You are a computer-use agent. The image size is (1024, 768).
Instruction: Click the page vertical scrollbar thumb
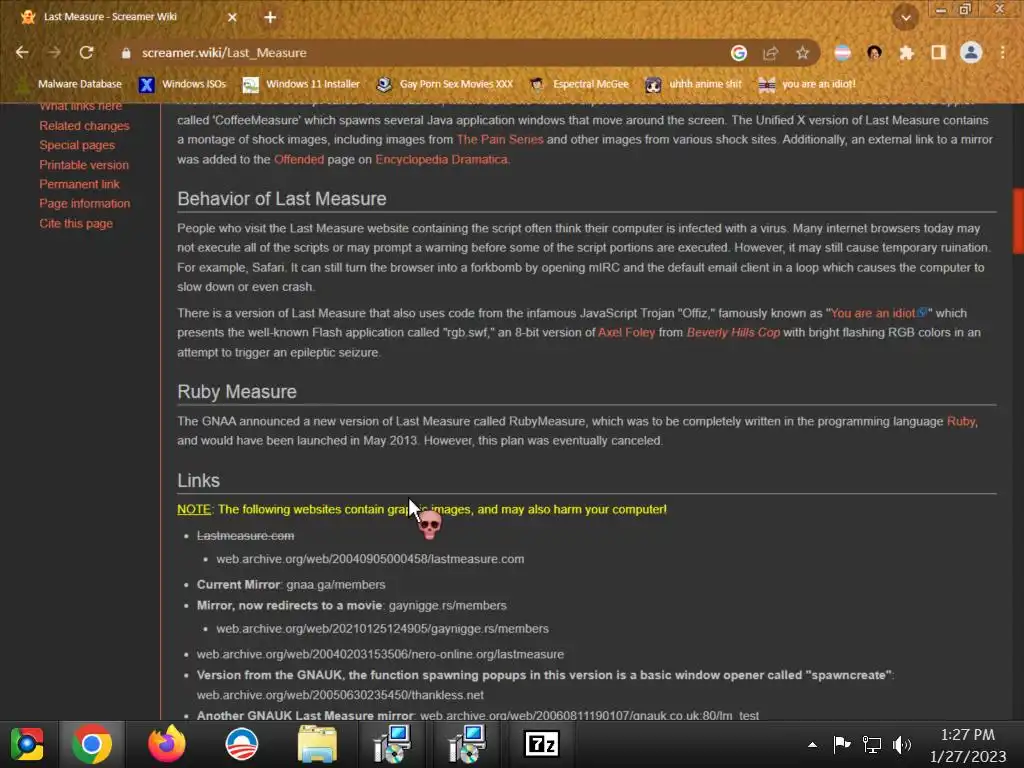tap(1017, 221)
